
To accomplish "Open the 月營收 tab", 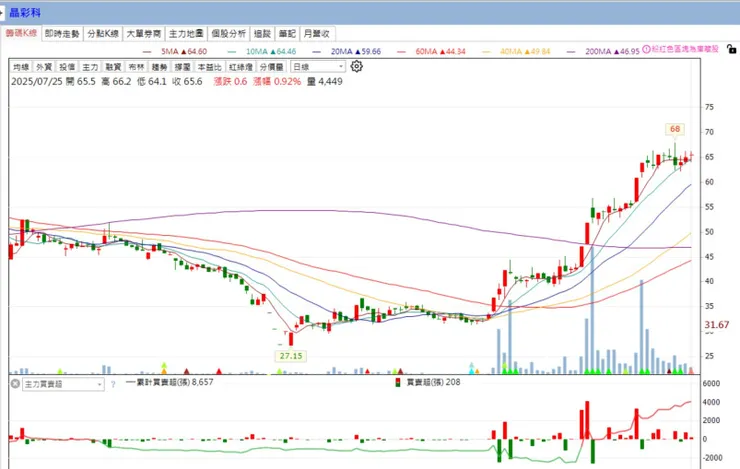I will pos(317,34).
